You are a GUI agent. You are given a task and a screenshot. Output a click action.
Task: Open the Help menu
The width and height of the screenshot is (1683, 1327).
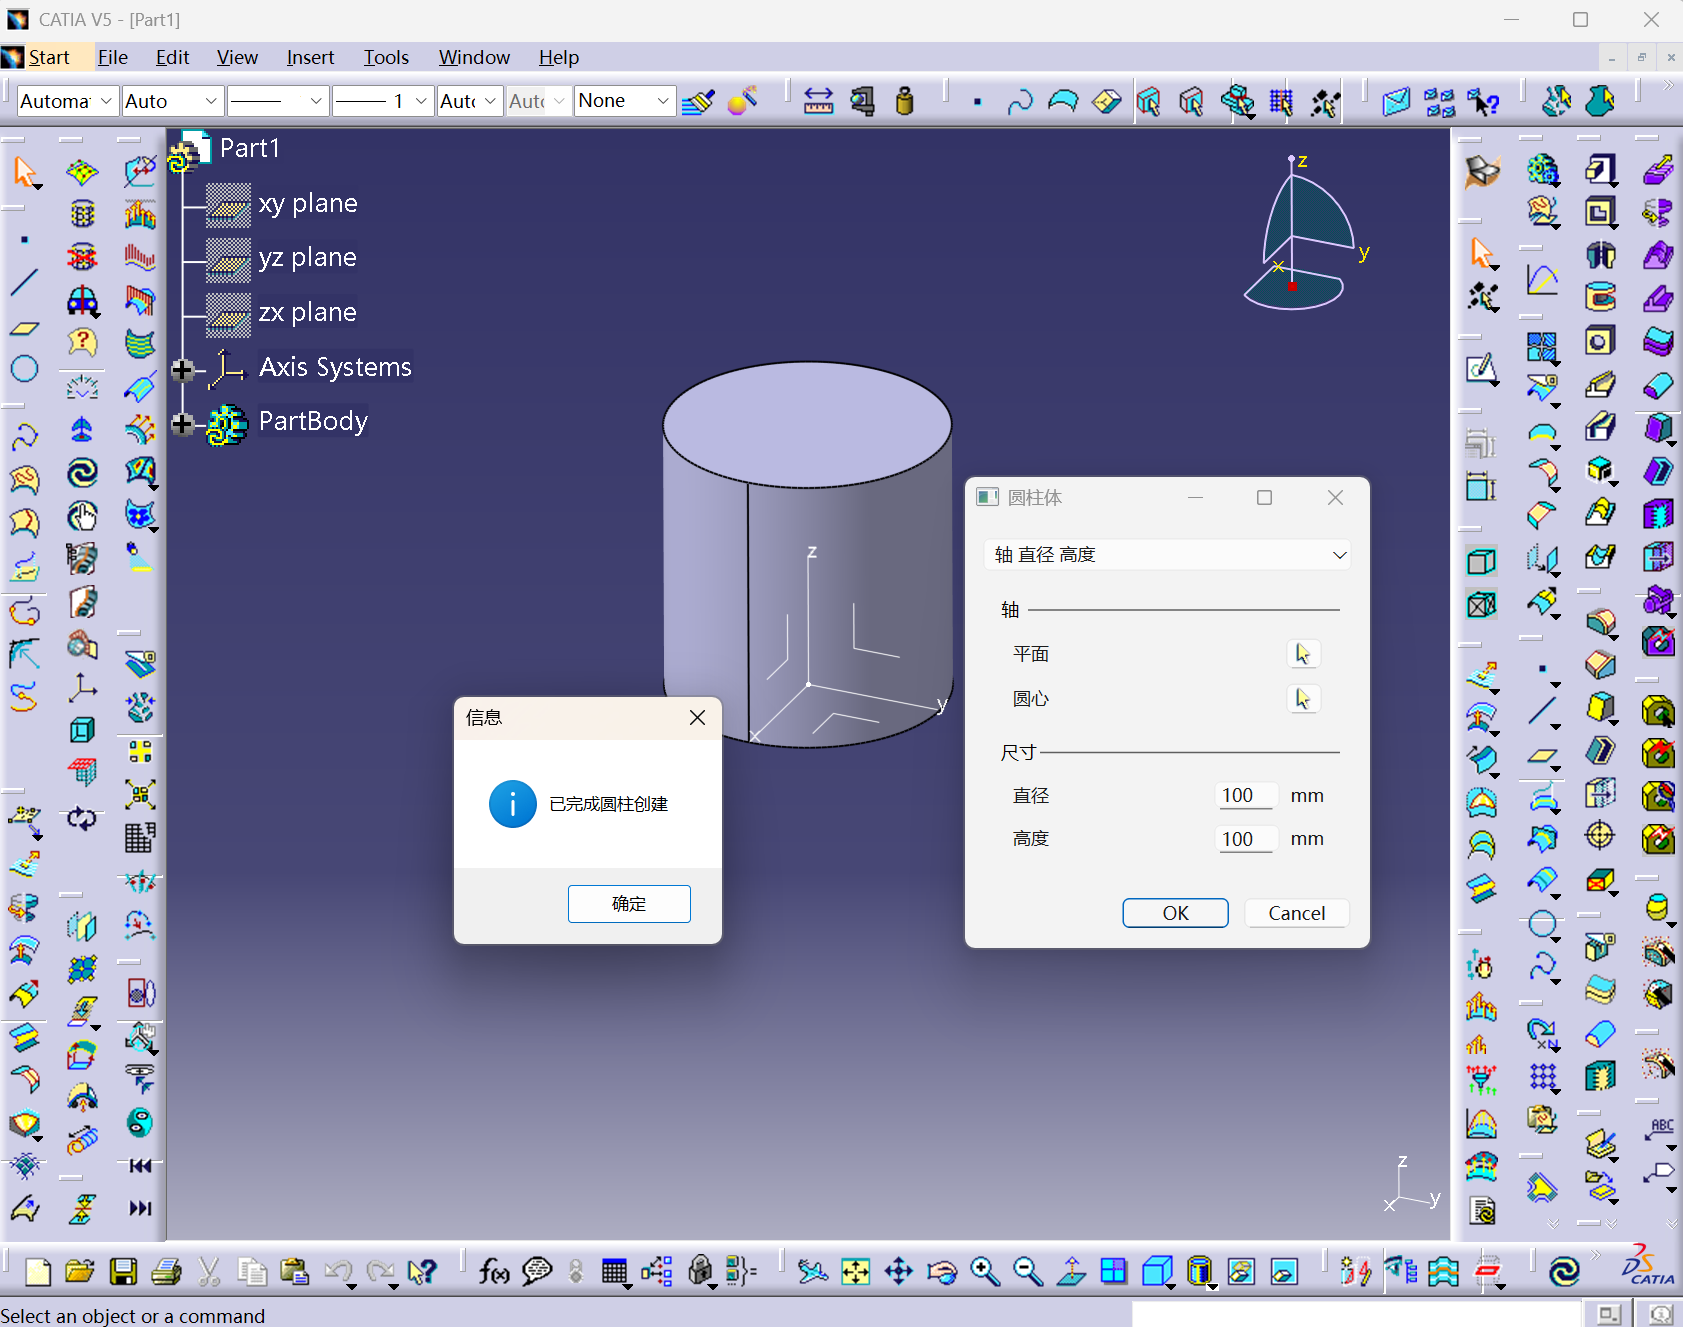tap(559, 58)
